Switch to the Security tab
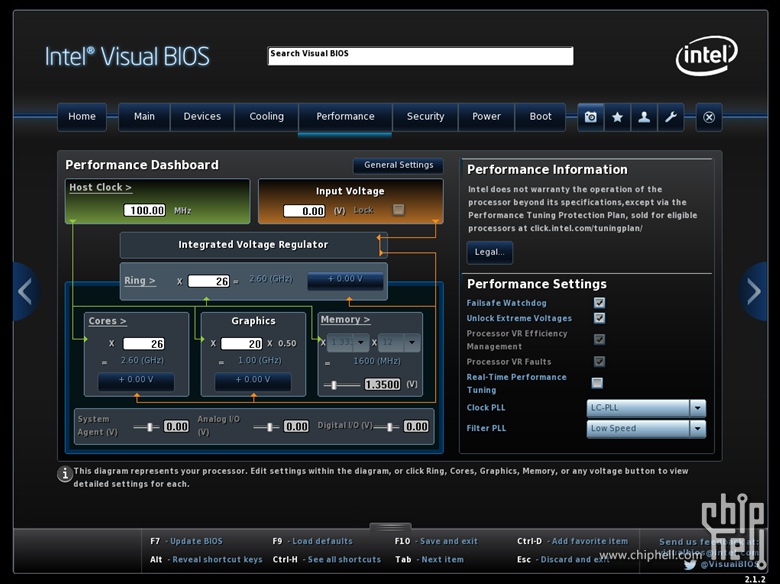This screenshot has height=584, width=780. click(x=425, y=117)
